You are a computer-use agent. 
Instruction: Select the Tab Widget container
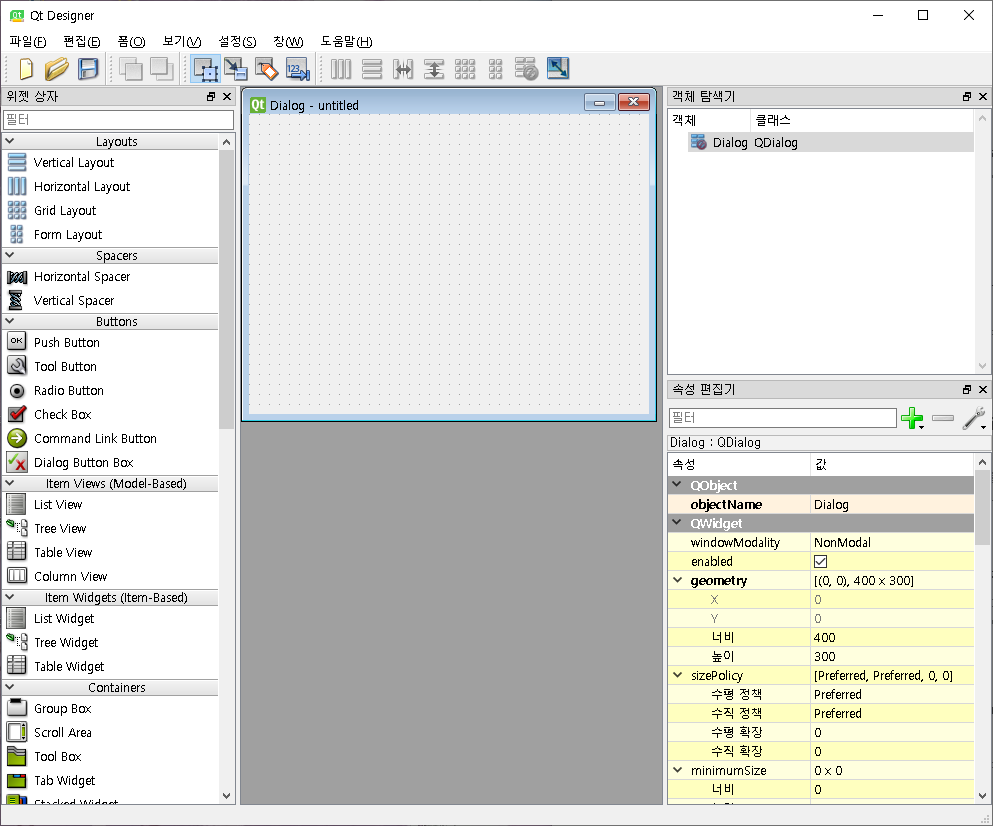click(65, 780)
